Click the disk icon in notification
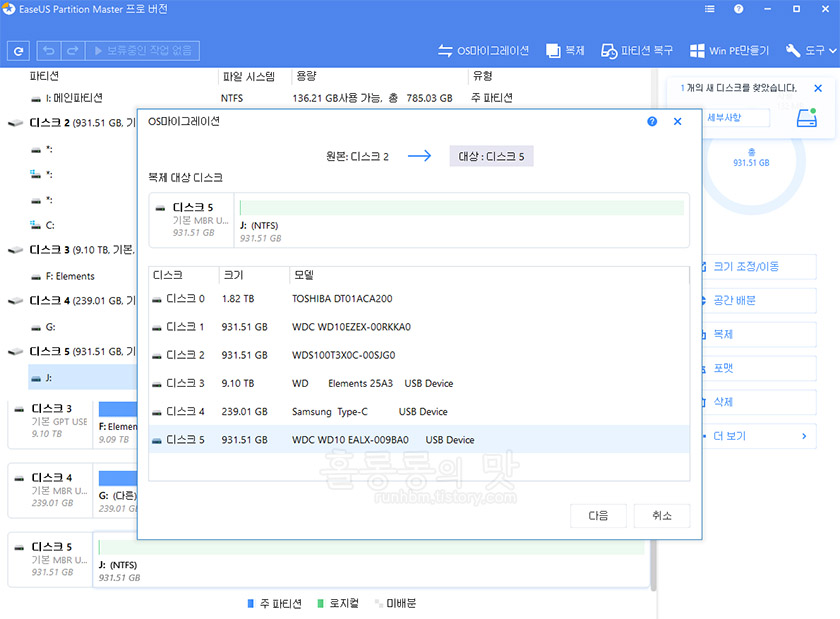 (807, 118)
